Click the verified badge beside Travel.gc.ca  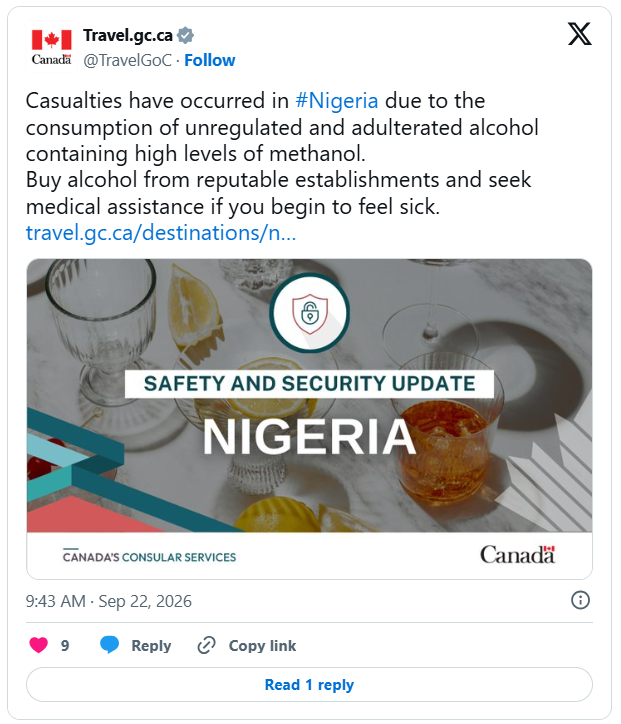(186, 36)
